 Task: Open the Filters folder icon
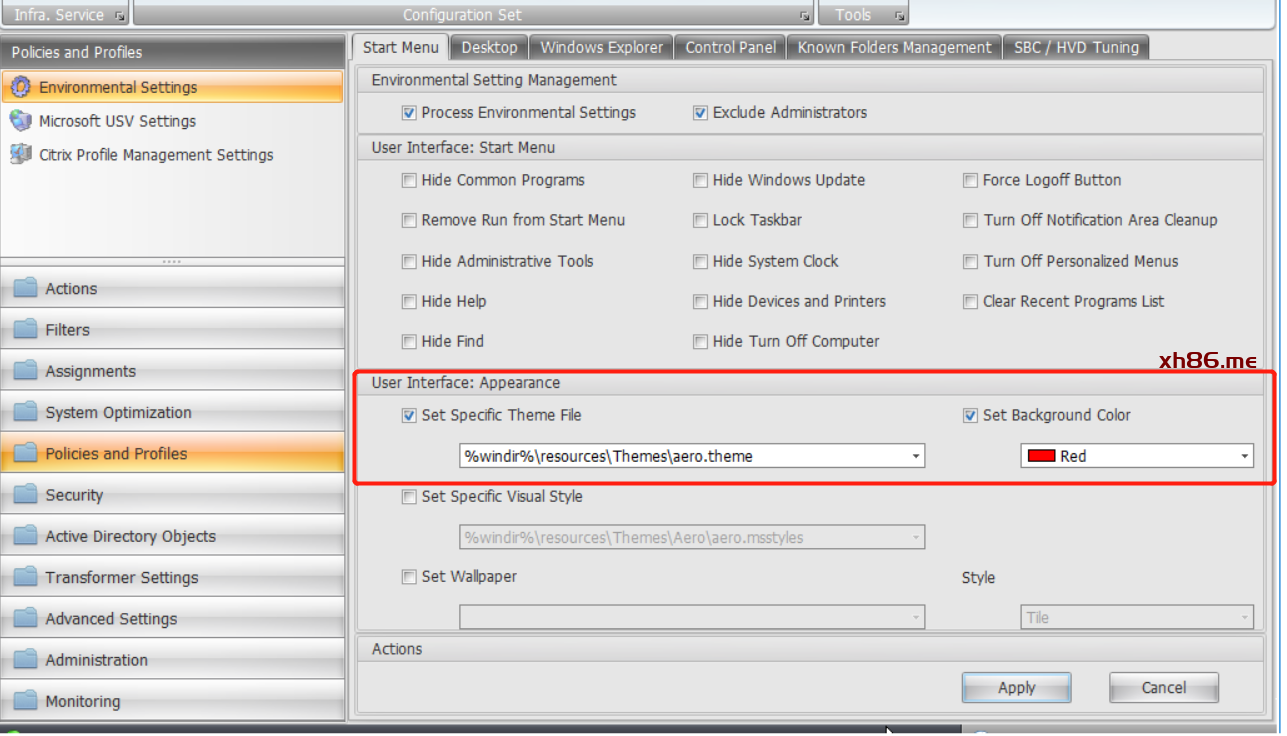point(25,329)
